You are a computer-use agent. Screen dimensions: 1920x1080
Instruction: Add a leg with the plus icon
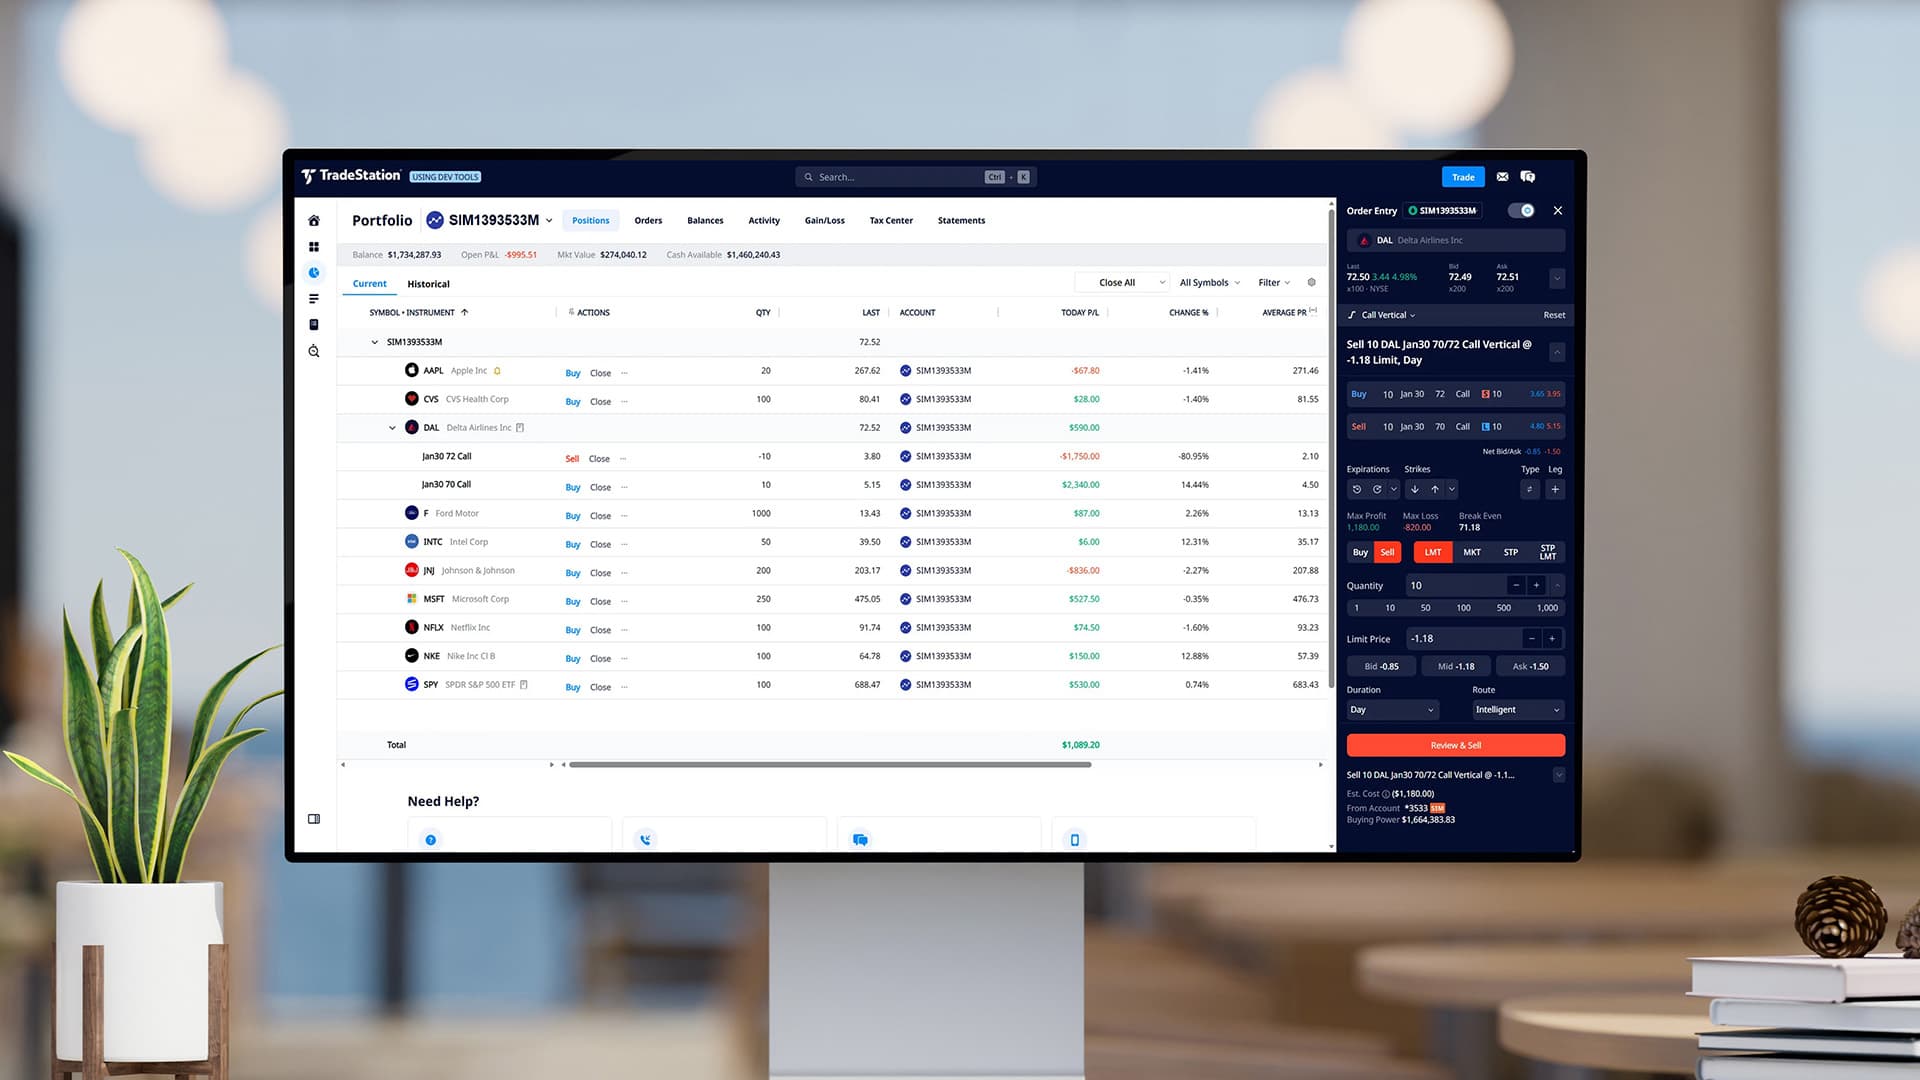click(1555, 490)
